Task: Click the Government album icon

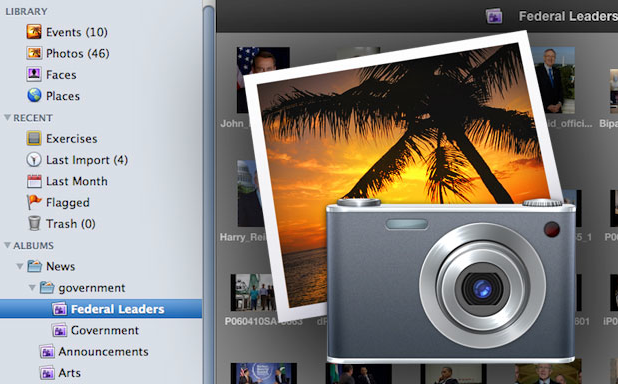Action: 59,330
